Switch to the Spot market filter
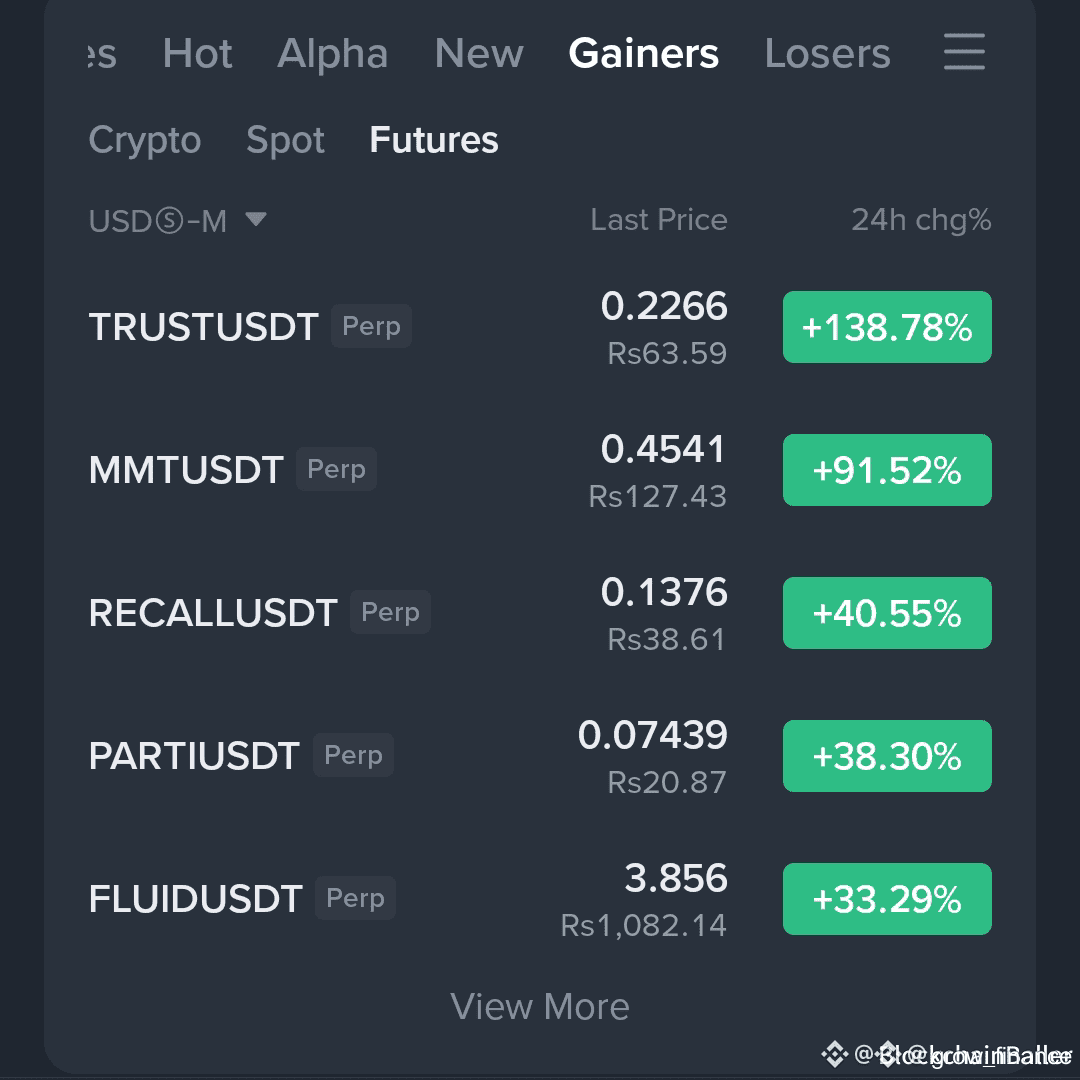The height and width of the screenshot is (1080, 1080). tap(284, 141)
